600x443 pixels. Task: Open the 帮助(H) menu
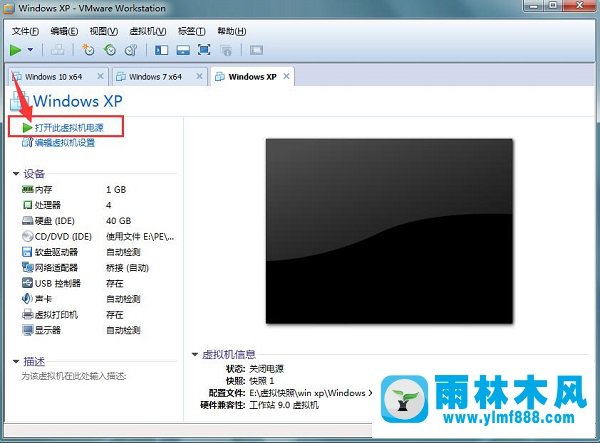tap(232, 31)
